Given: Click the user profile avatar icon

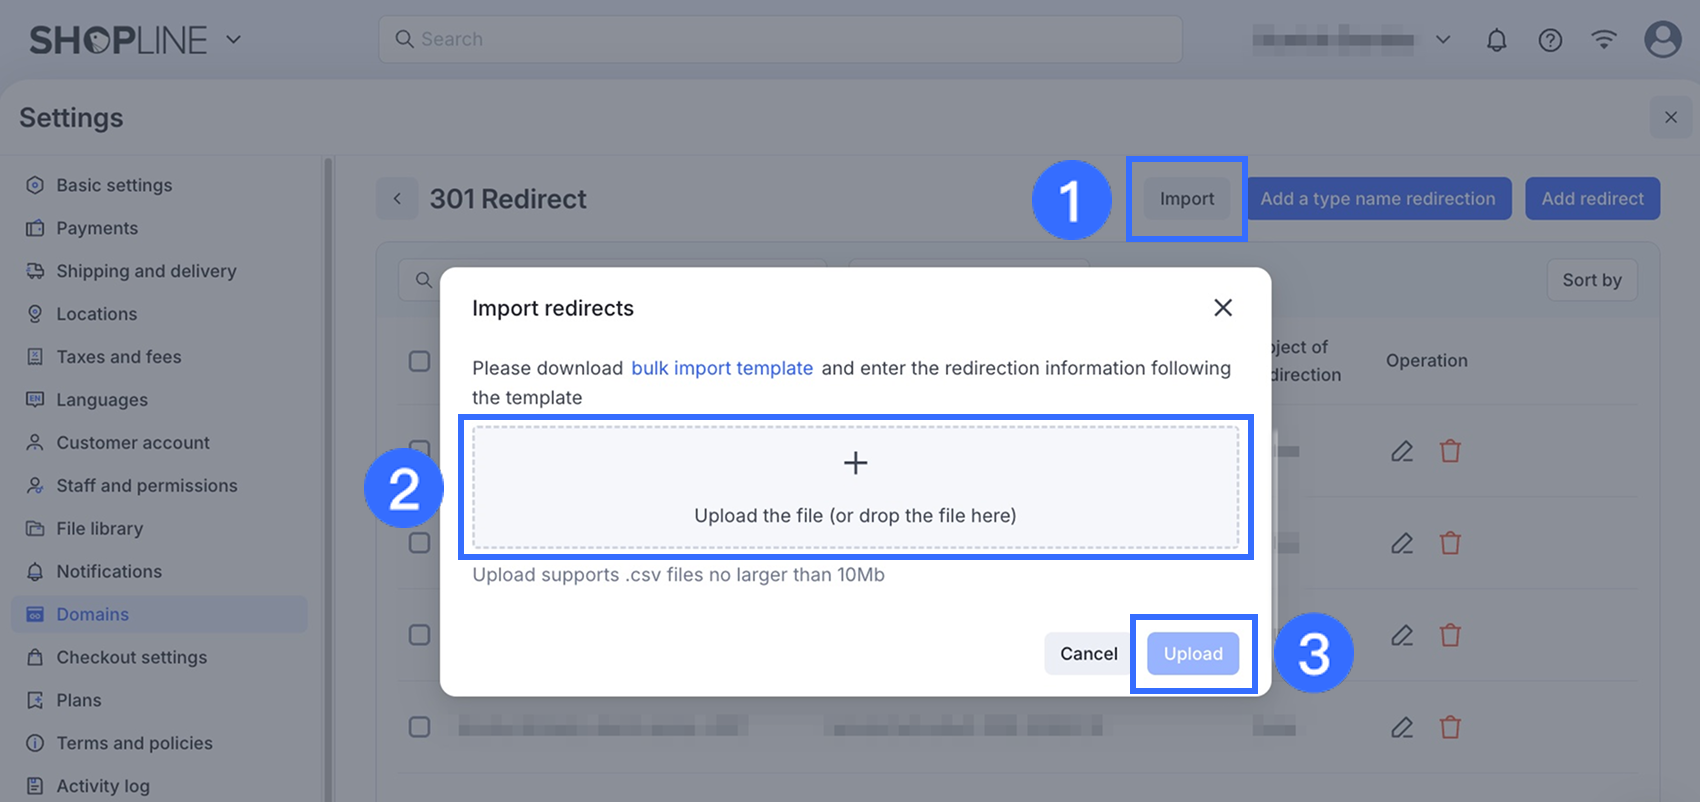Looking at the screenshot, I should (x=1662, y=40).
